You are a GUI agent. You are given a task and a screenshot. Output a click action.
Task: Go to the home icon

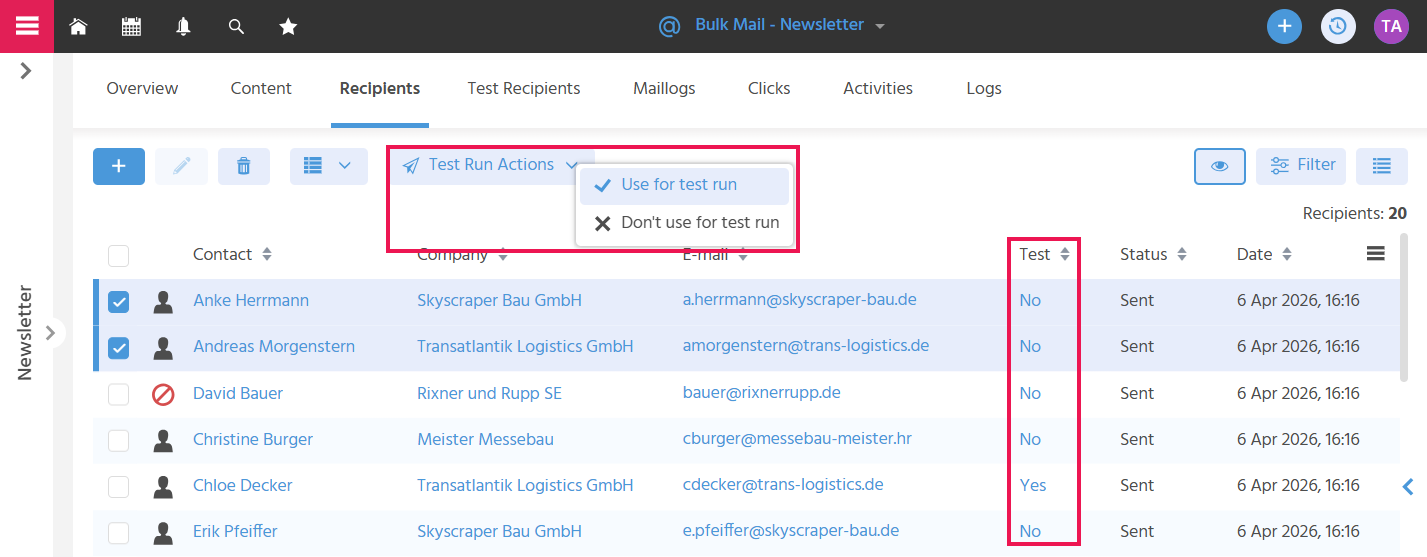[x=78, y=27]
